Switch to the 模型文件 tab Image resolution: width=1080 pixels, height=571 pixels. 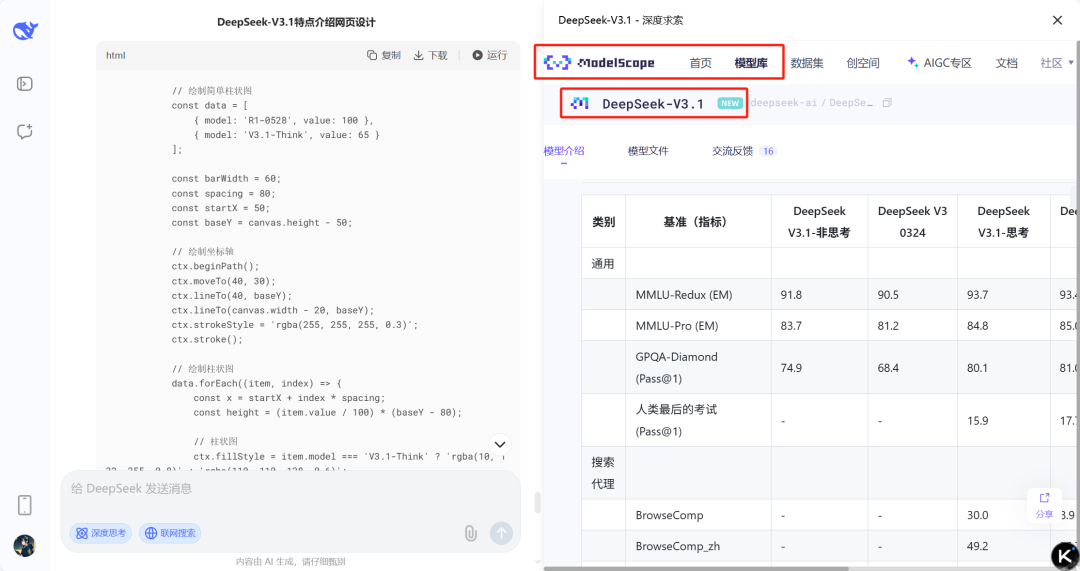coord(648,151)
